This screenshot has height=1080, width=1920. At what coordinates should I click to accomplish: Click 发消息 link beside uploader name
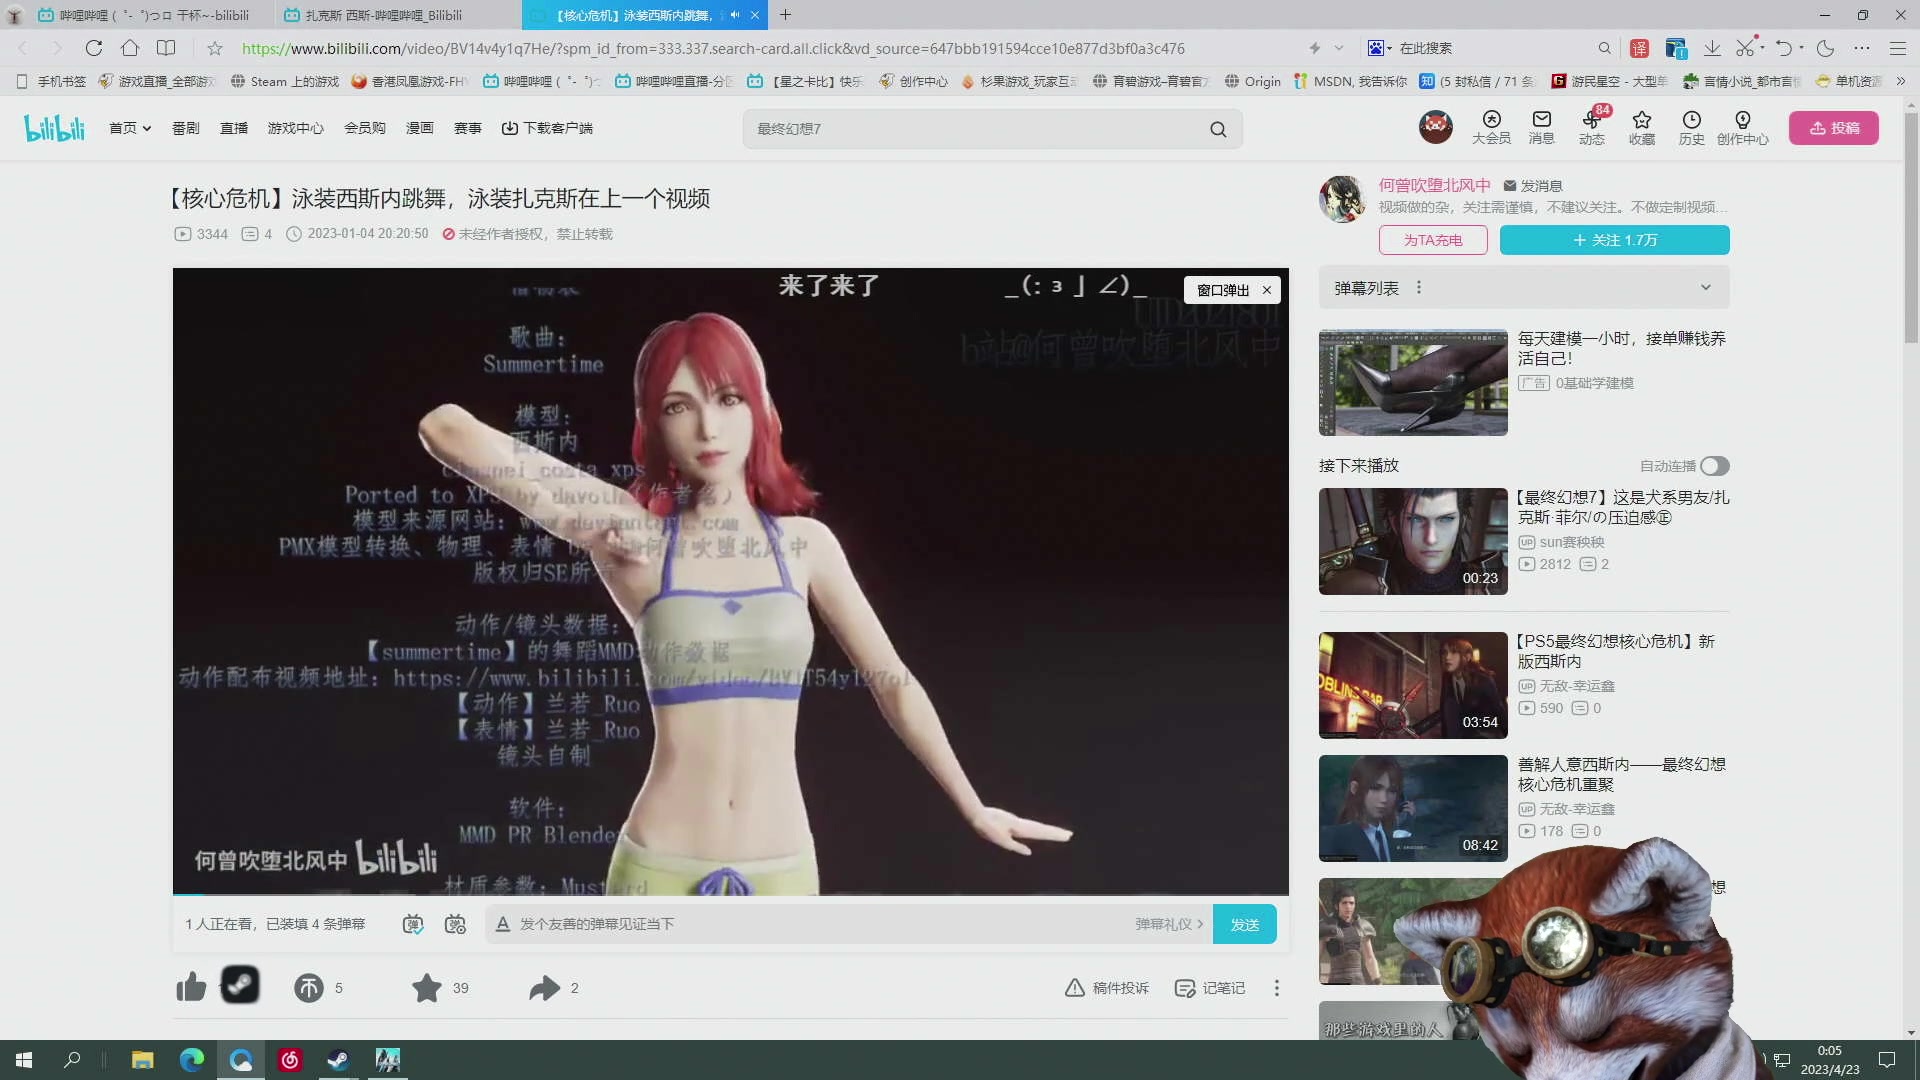[1533, 186]
